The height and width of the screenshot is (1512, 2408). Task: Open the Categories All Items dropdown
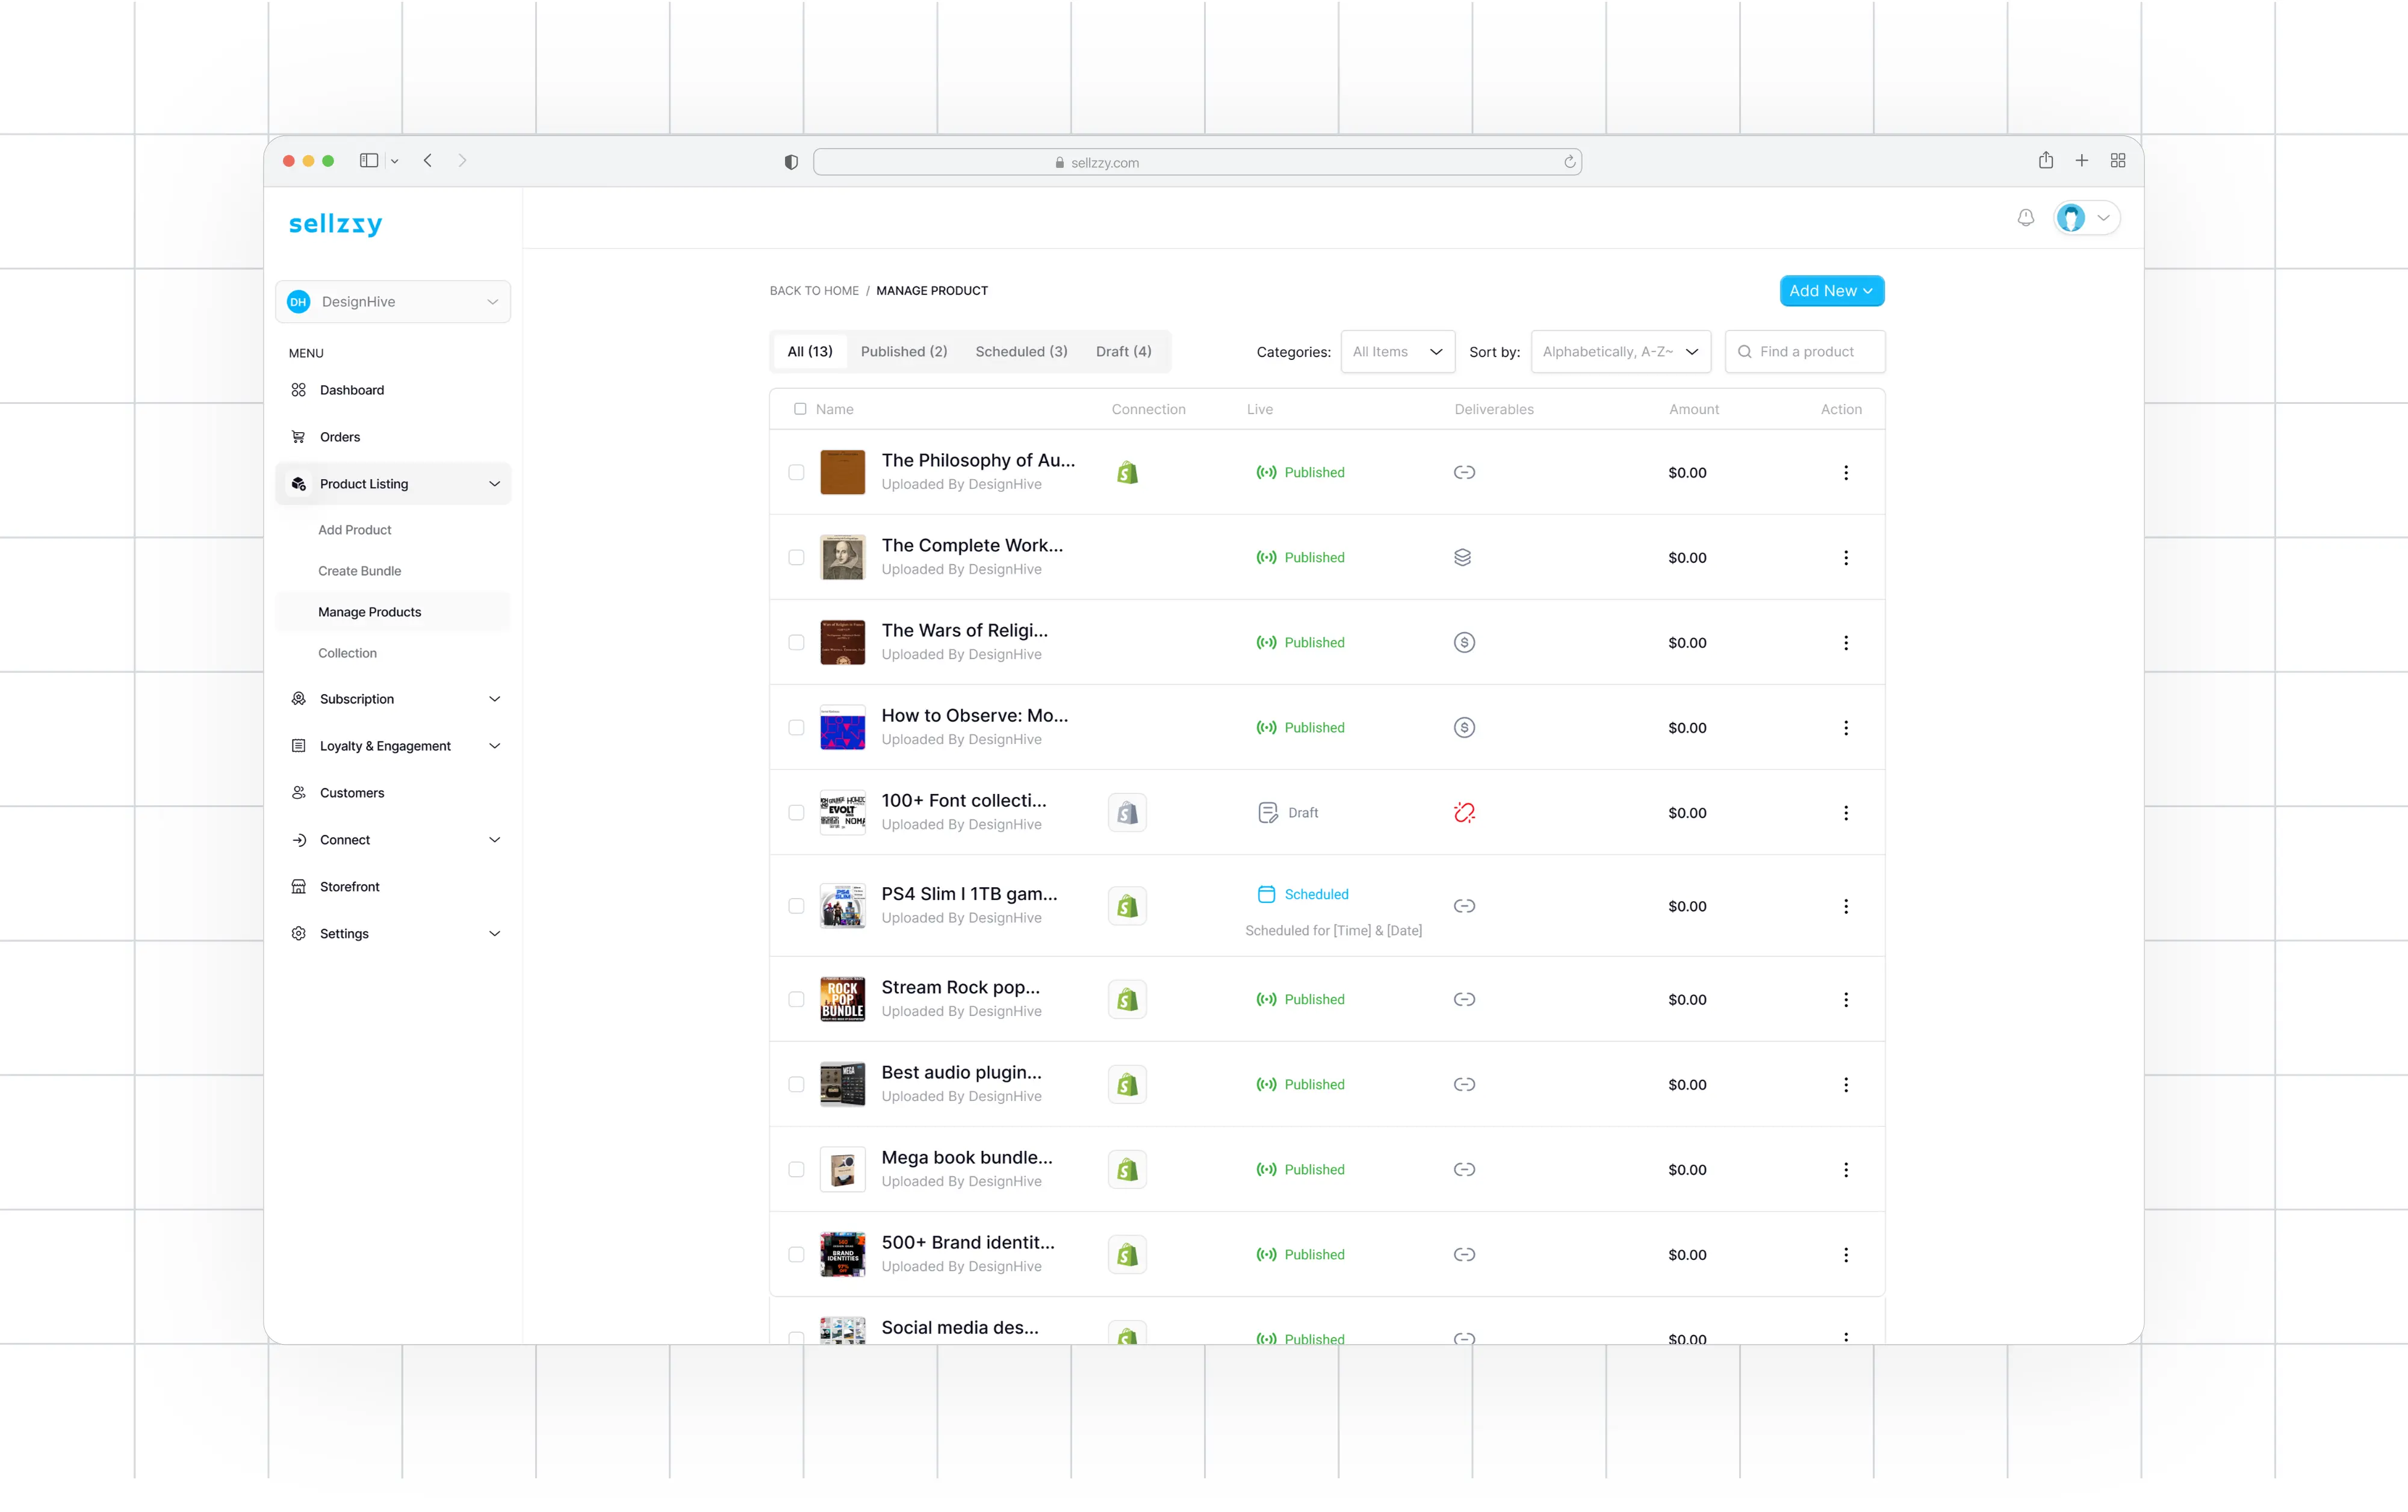(1397, 351)
